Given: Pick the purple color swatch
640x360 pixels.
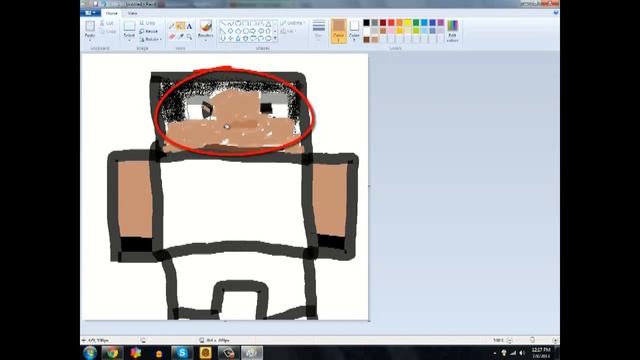Looking at the screenshot, I should pos(441,22).
